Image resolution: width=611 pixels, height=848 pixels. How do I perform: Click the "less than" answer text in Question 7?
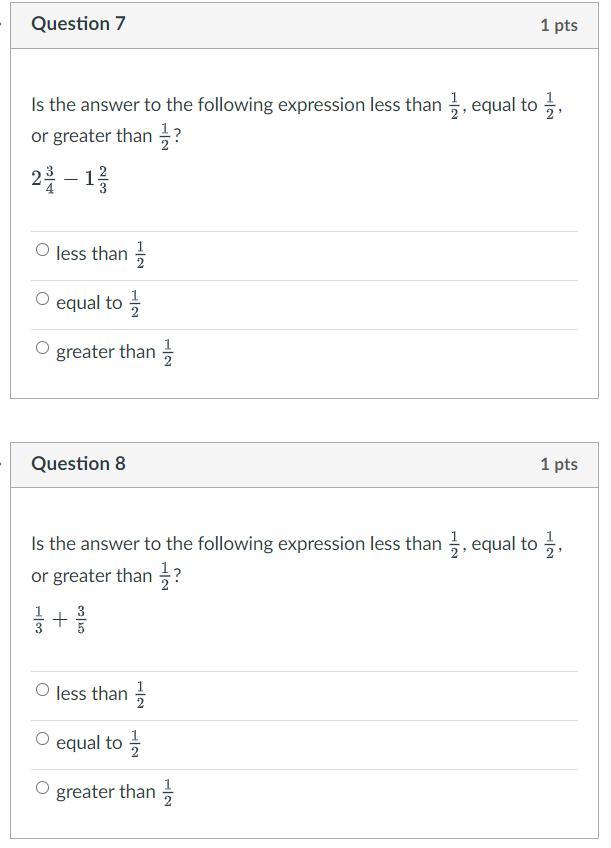(x=91, y=254)
